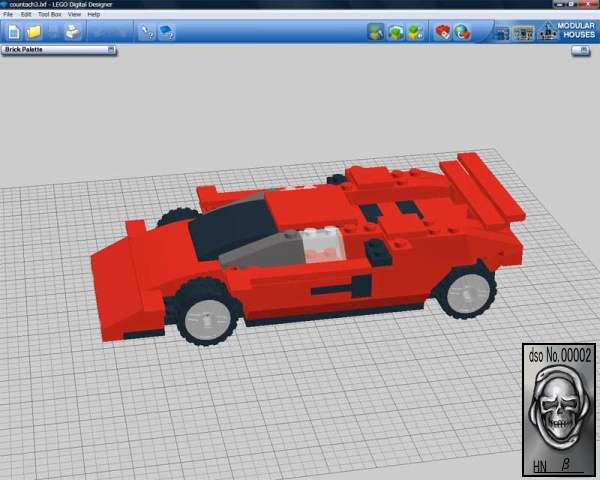Open Building Guide mode
This screenshot has height=480, width=600.
click(x=416, y=32)
